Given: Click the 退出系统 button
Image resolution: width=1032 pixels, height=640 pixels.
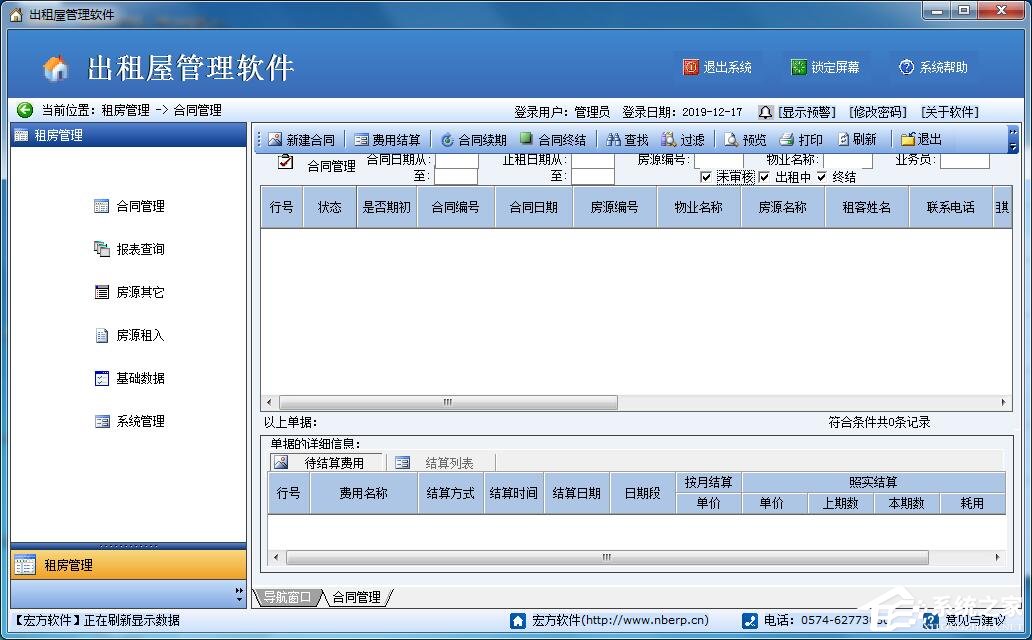Looking at the screenshot, I should coord(718,67).
